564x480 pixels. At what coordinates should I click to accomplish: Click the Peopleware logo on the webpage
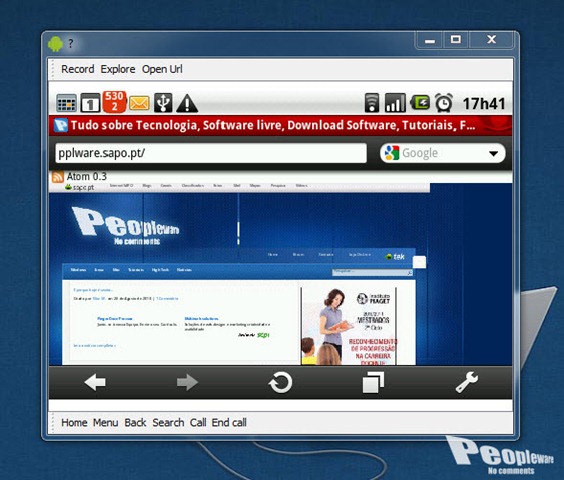point(126,226)
